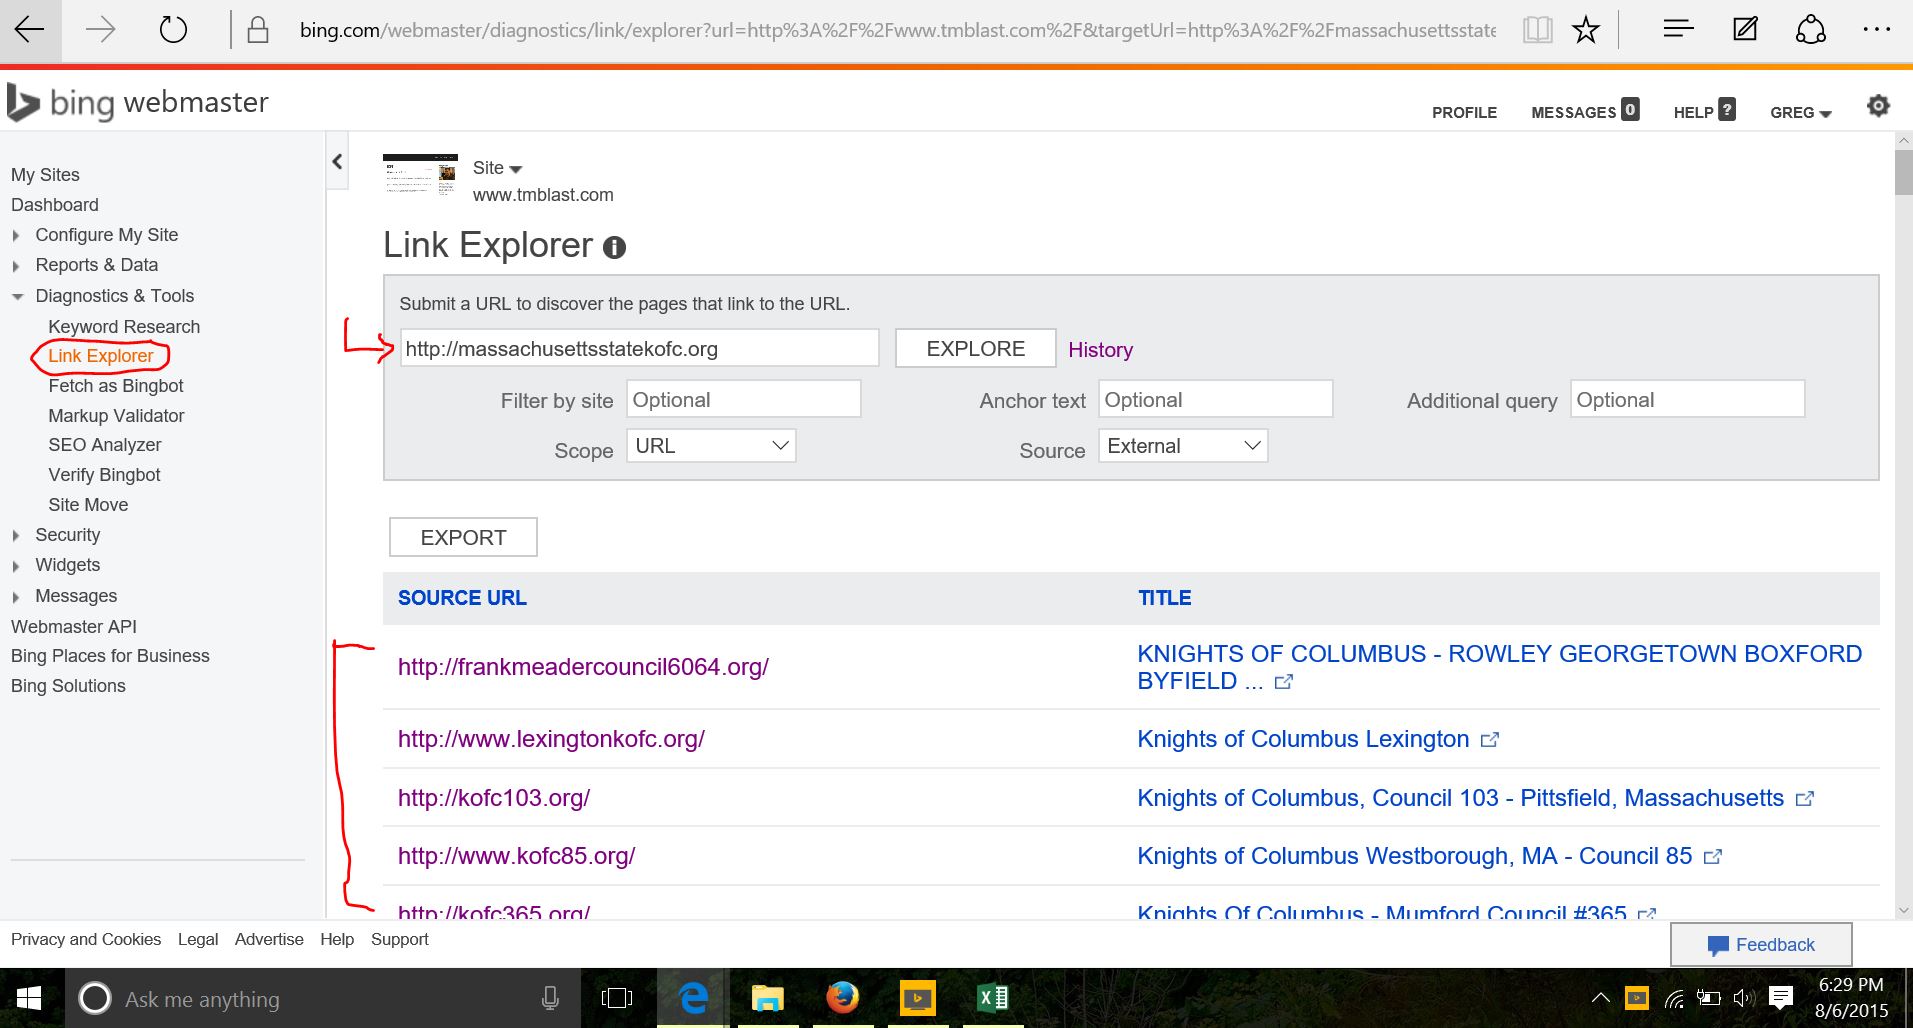The width and height of the screenshot is (1913, 1028).
Task: Collapse Diagnostics & Tools section
Action: (x=17, y=296)
